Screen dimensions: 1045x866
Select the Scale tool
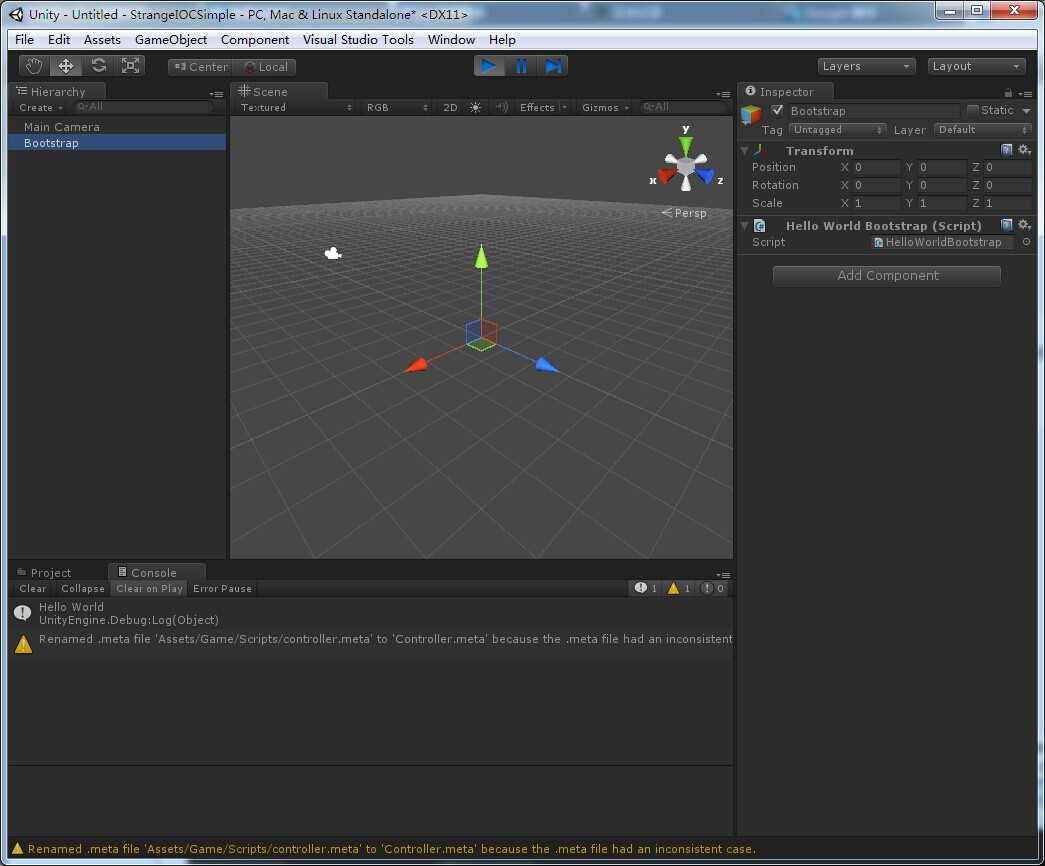coord(130,66)
